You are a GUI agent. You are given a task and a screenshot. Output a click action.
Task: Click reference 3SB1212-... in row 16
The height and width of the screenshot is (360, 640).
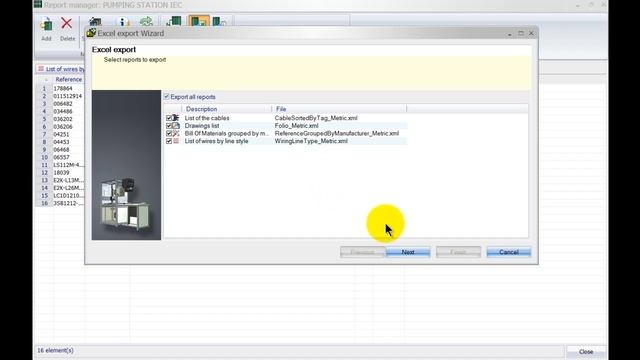click(x=68, y=203)
